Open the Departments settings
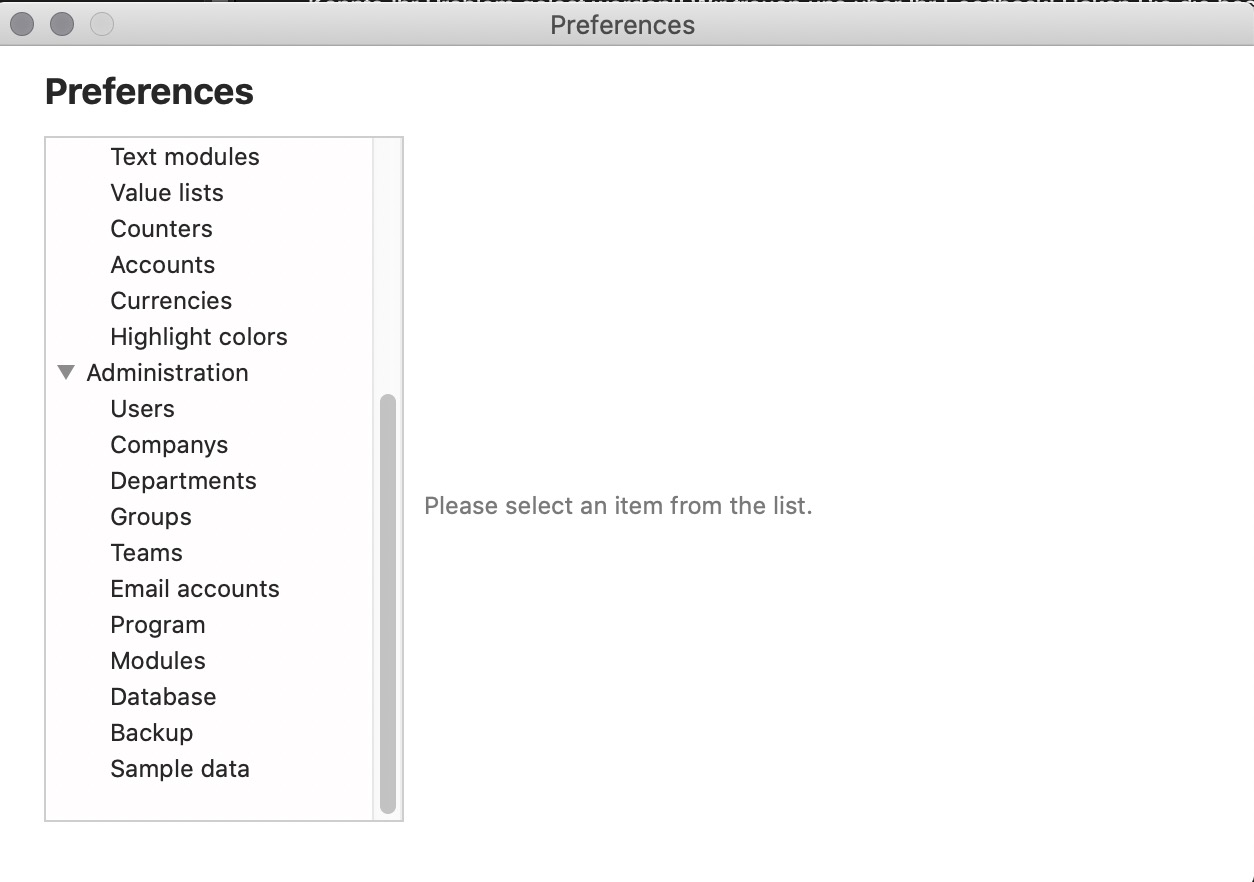Viewport: 1254px width, 882px height. (183, 481)
